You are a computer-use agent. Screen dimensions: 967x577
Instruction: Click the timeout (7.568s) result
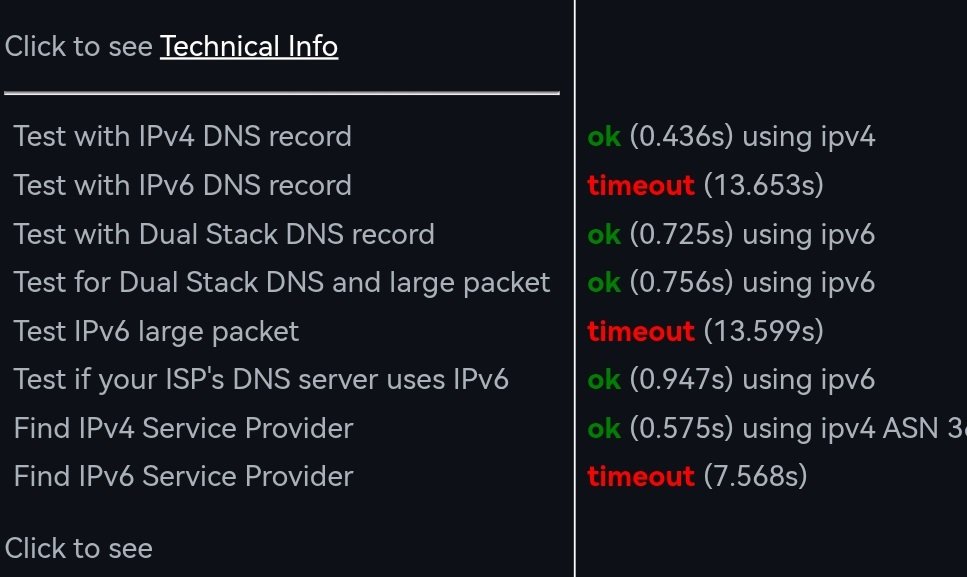[x=697, y=477]
